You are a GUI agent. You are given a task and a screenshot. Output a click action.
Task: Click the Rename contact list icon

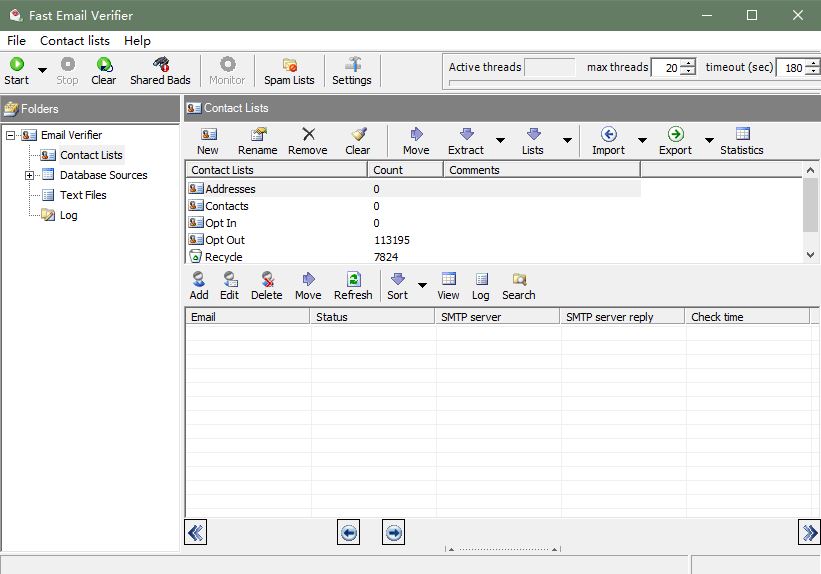coord(258,141)
